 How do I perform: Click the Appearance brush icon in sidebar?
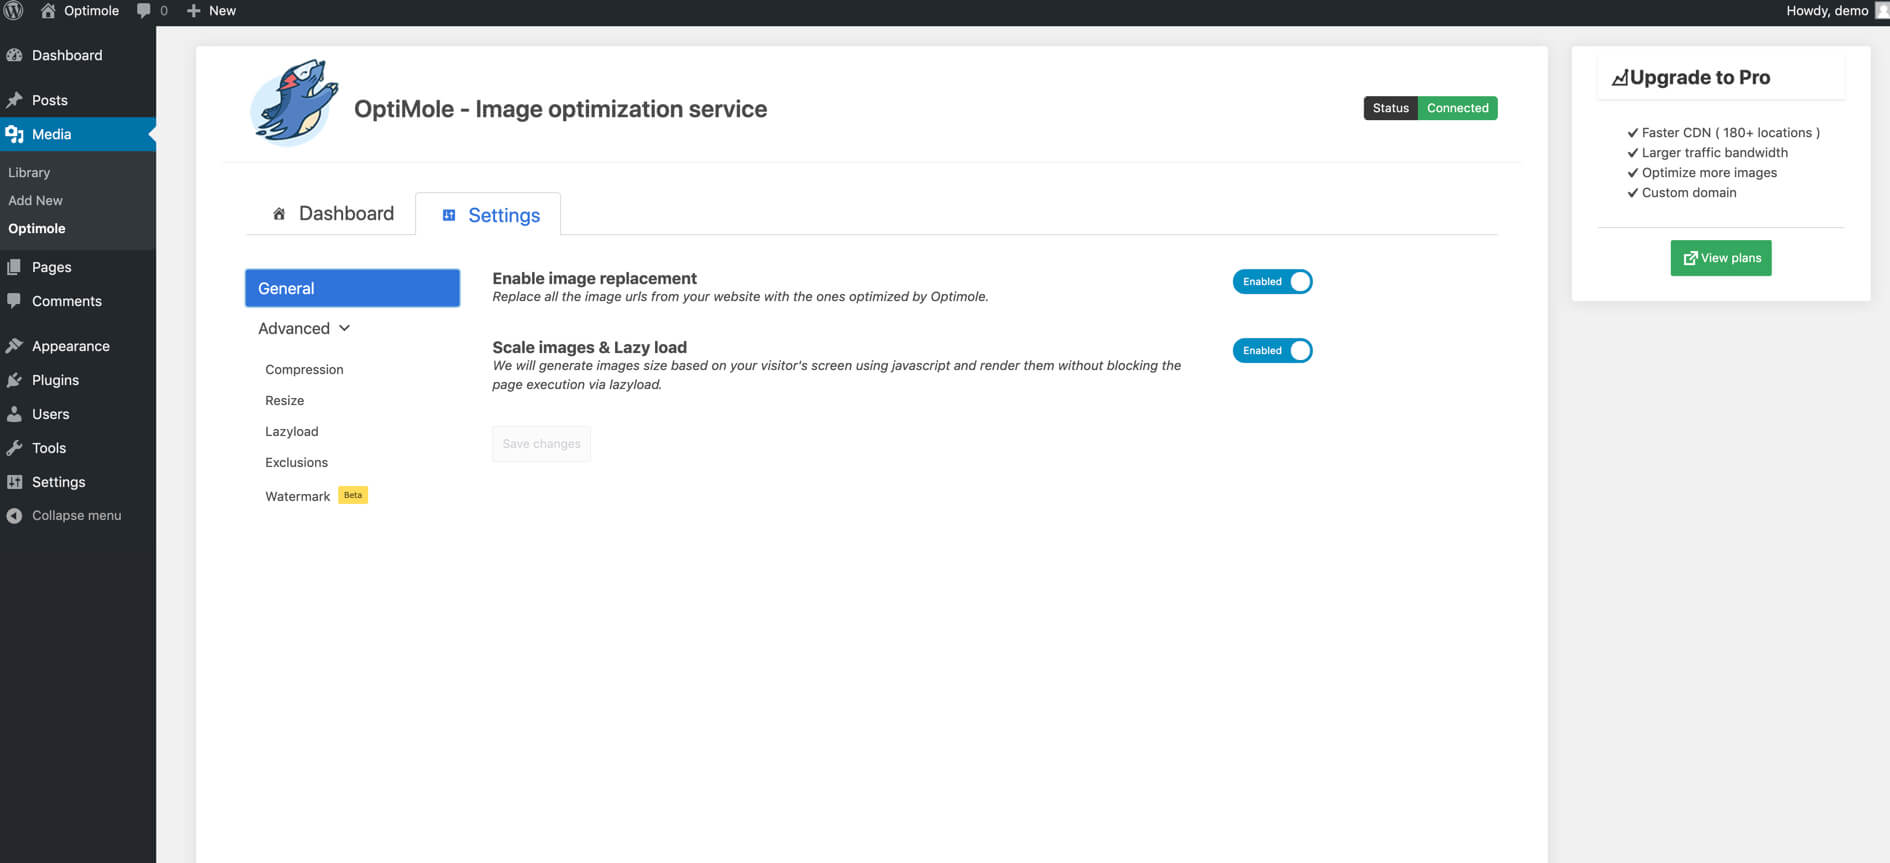[x=14, y=346]
